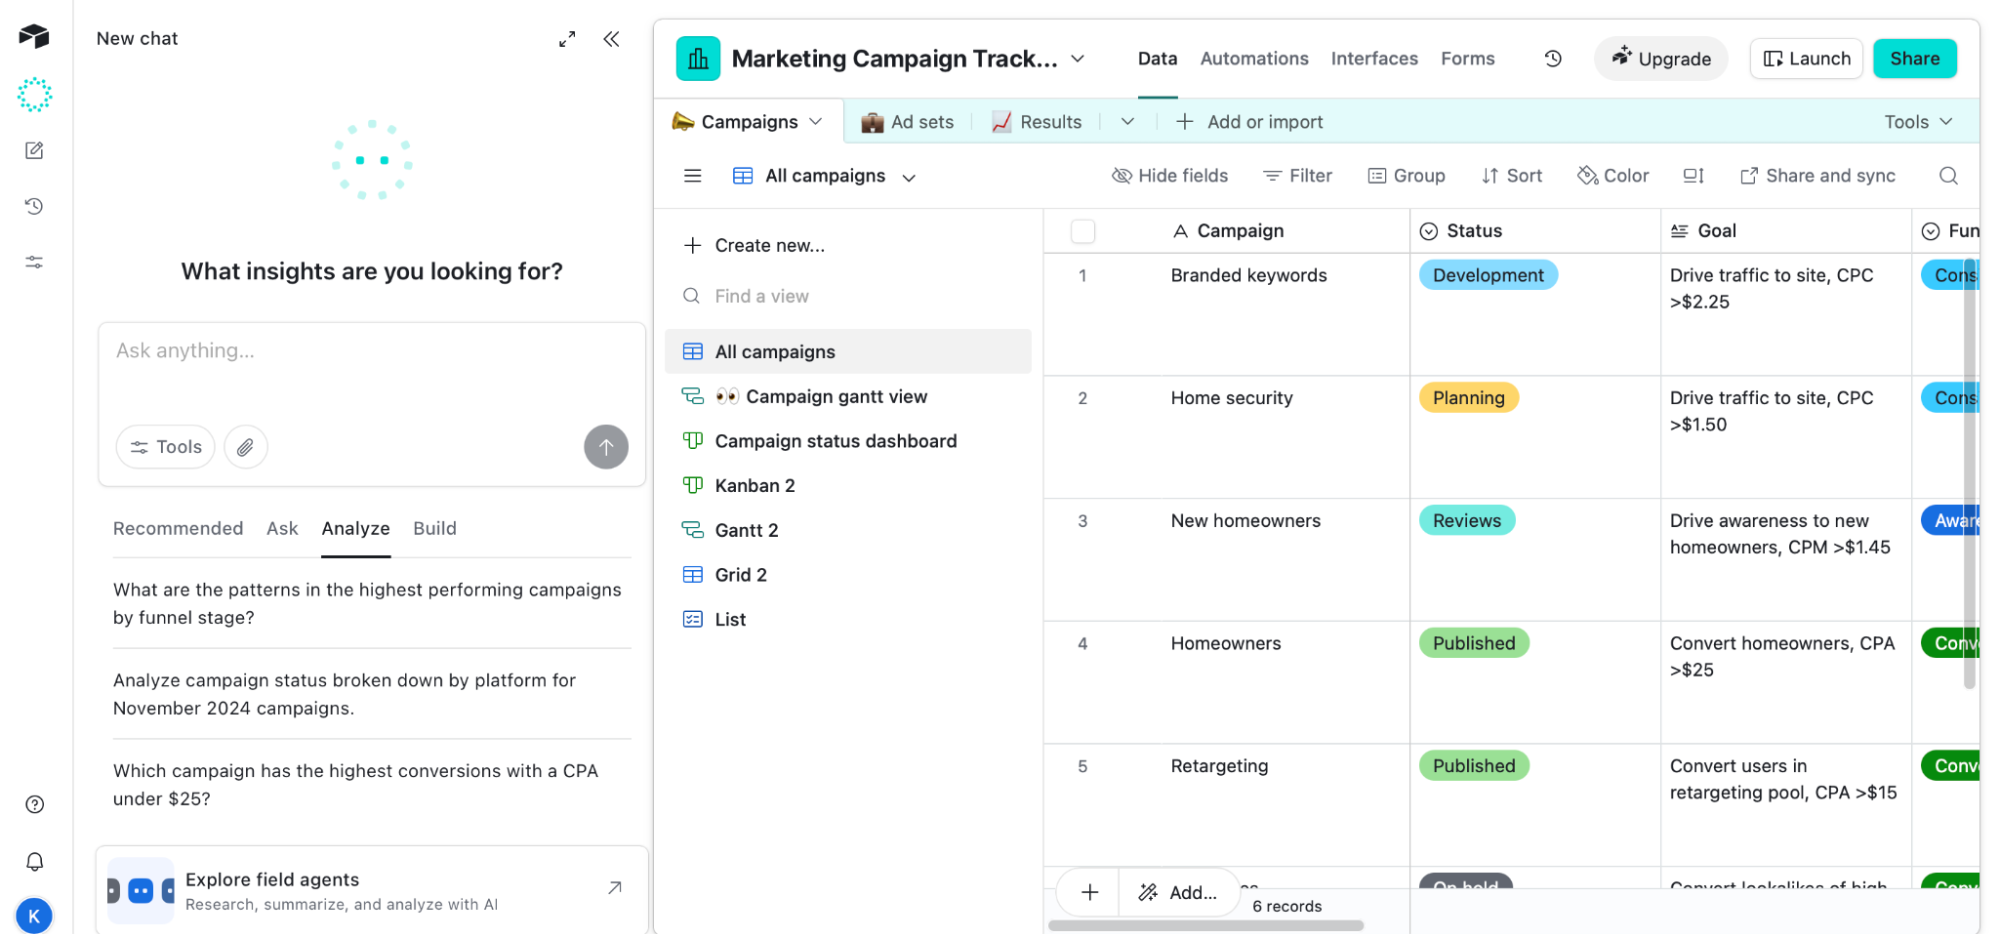Open the All campaigns view dropdown
The width and height of the screenshot is (1999, 935).
[909, 176]
